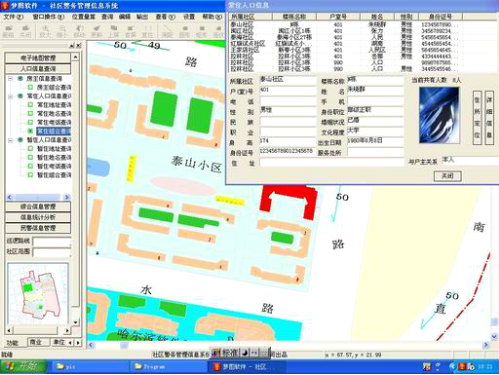Collapse the 暂住人口信息查询 tree node
The image size is (499, 375).
(11, 140)
